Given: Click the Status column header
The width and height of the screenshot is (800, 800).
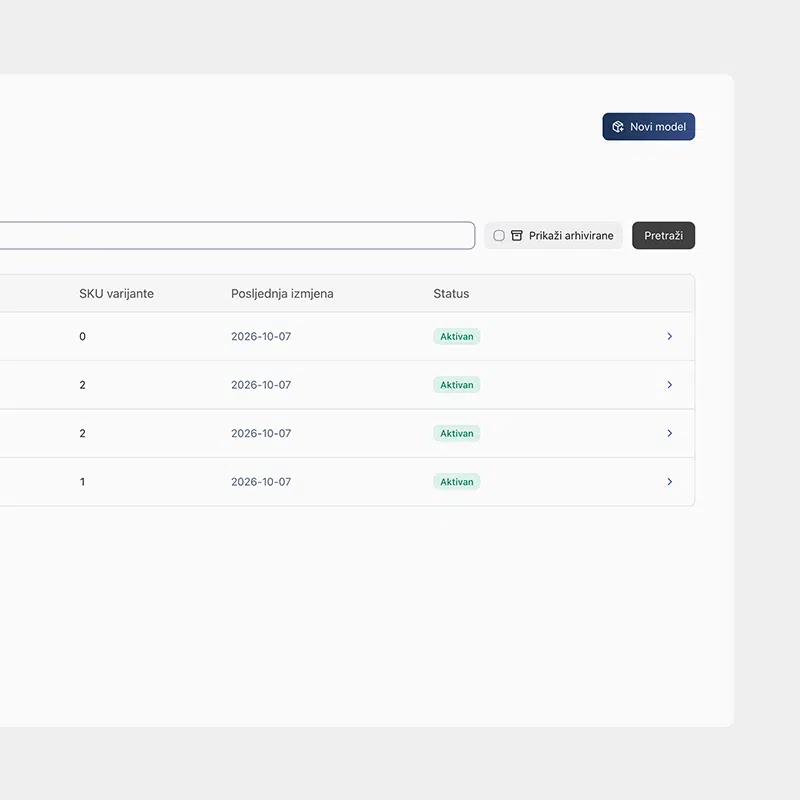Looking at the screenshot, I should click(x=451, y=293).
